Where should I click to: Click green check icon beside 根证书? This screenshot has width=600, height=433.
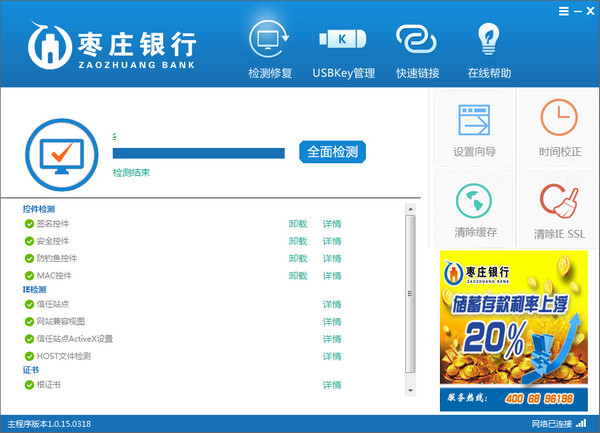29,385
